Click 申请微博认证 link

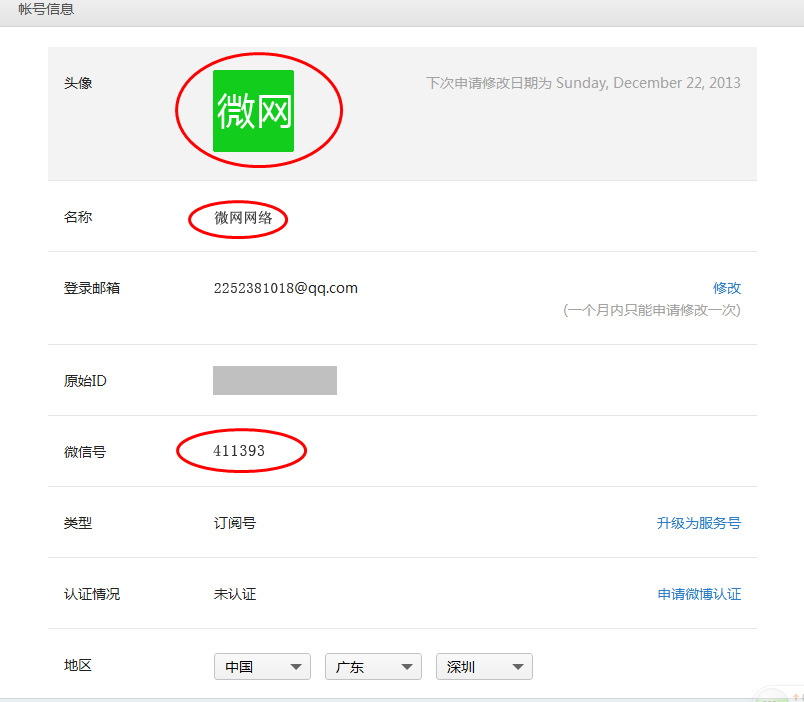coord(699,594)
